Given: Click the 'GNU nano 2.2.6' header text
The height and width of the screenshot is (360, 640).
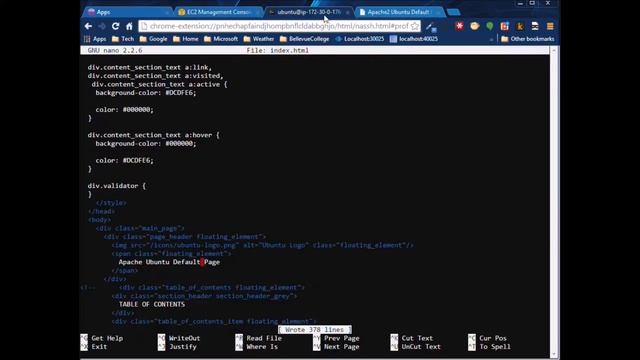Looking at the screenshot, I should [115, 50].
